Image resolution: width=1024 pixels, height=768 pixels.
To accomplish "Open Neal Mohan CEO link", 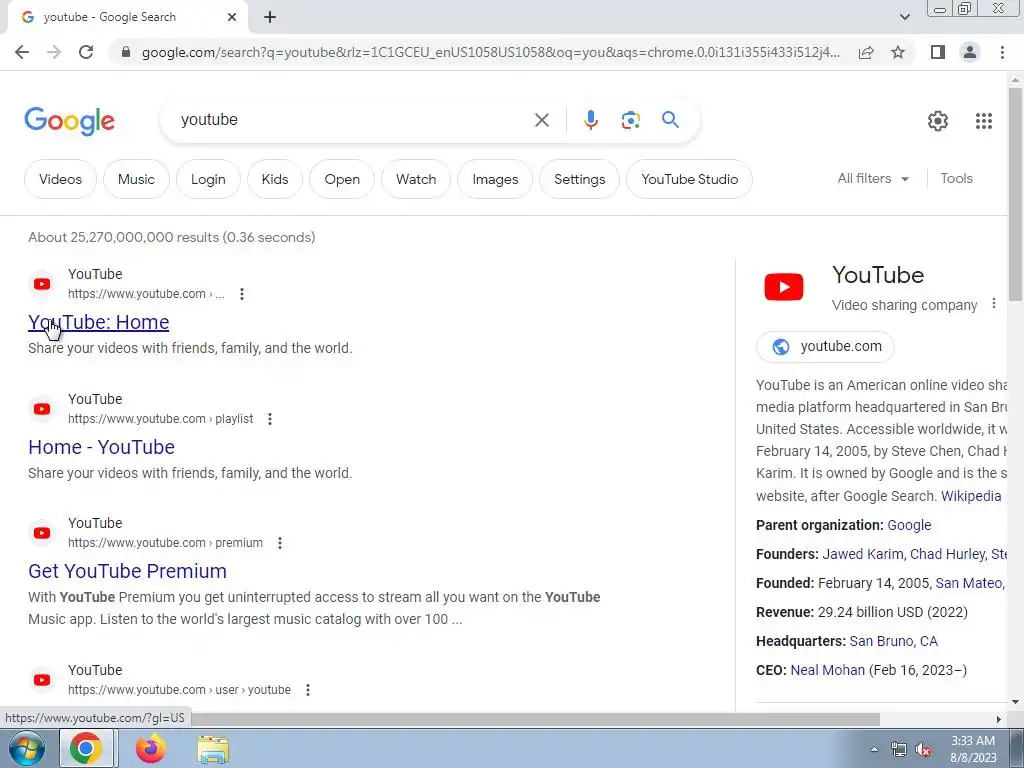I will pos(827,670).
